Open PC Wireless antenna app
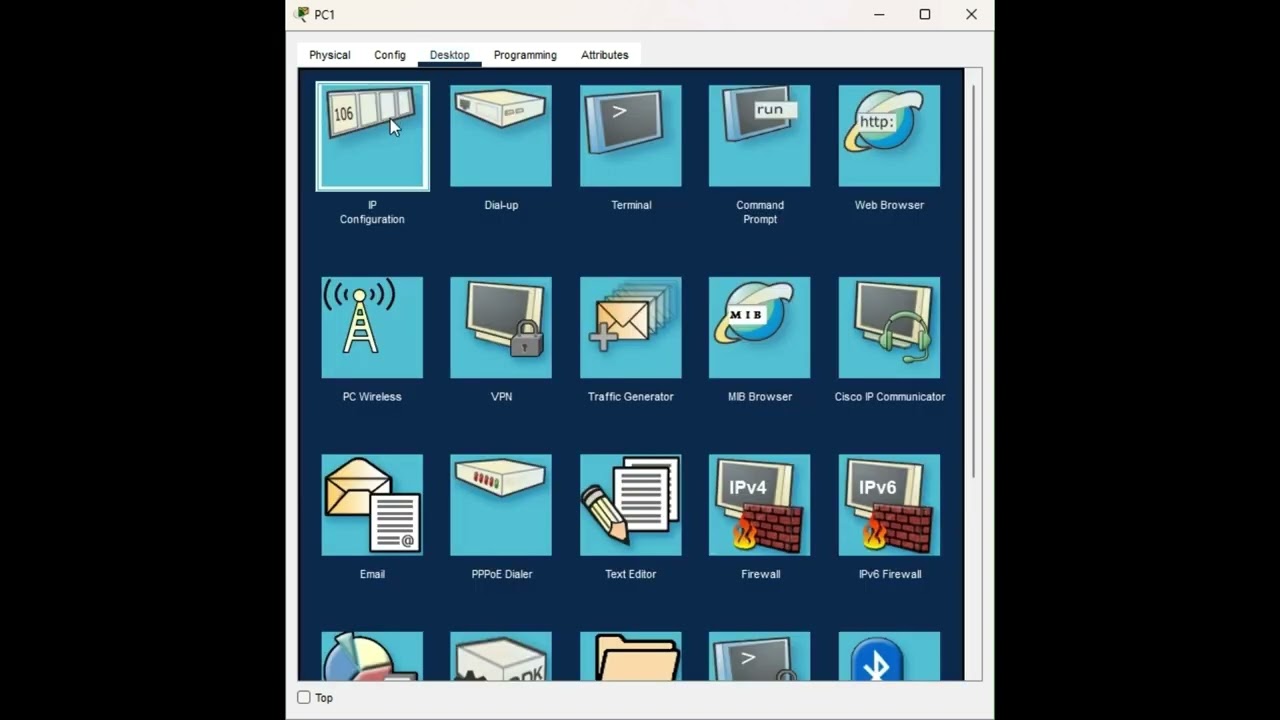The image size is (1280, 720). (372, 328)
